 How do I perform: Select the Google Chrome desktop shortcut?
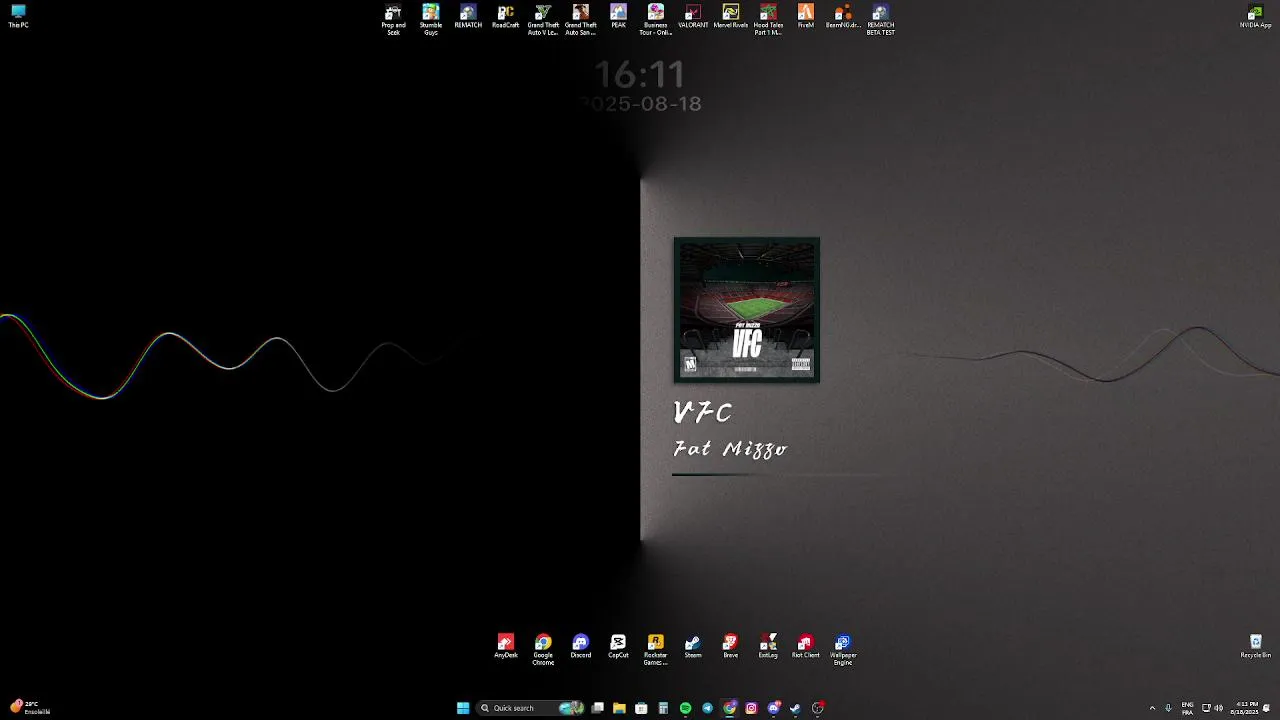(x=543, y=650)
